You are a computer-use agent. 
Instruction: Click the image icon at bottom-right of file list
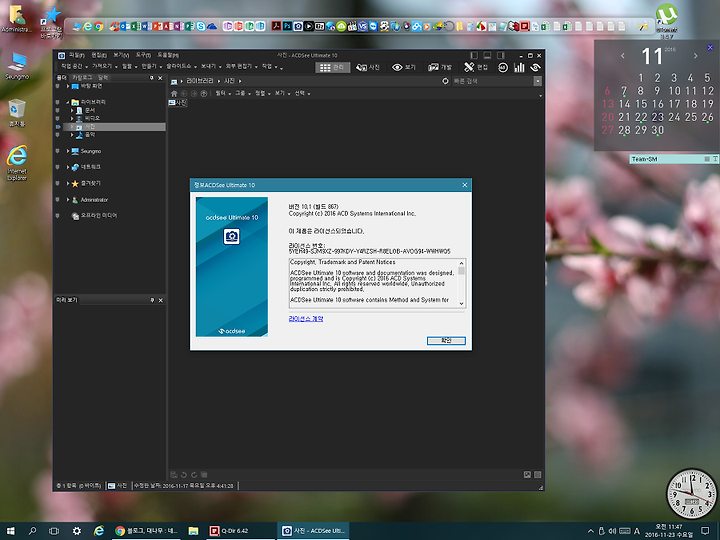[x=528, y=475]
